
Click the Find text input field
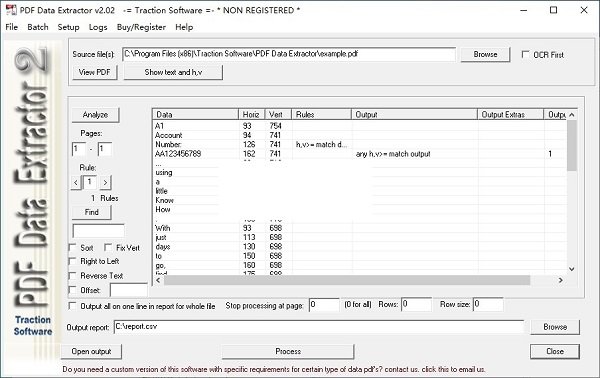(98, 231)
